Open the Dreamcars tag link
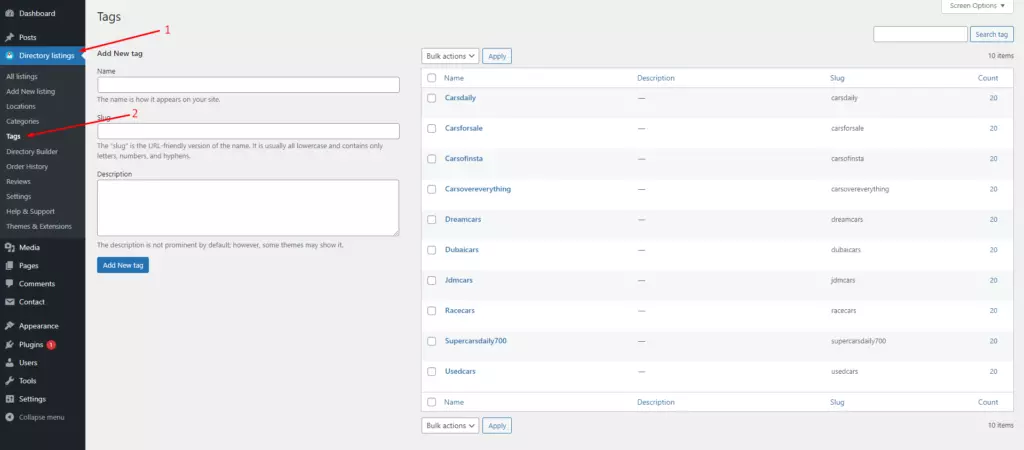Image resolution: width=1024 pixels, height=450 pixels. click(463, 219)
